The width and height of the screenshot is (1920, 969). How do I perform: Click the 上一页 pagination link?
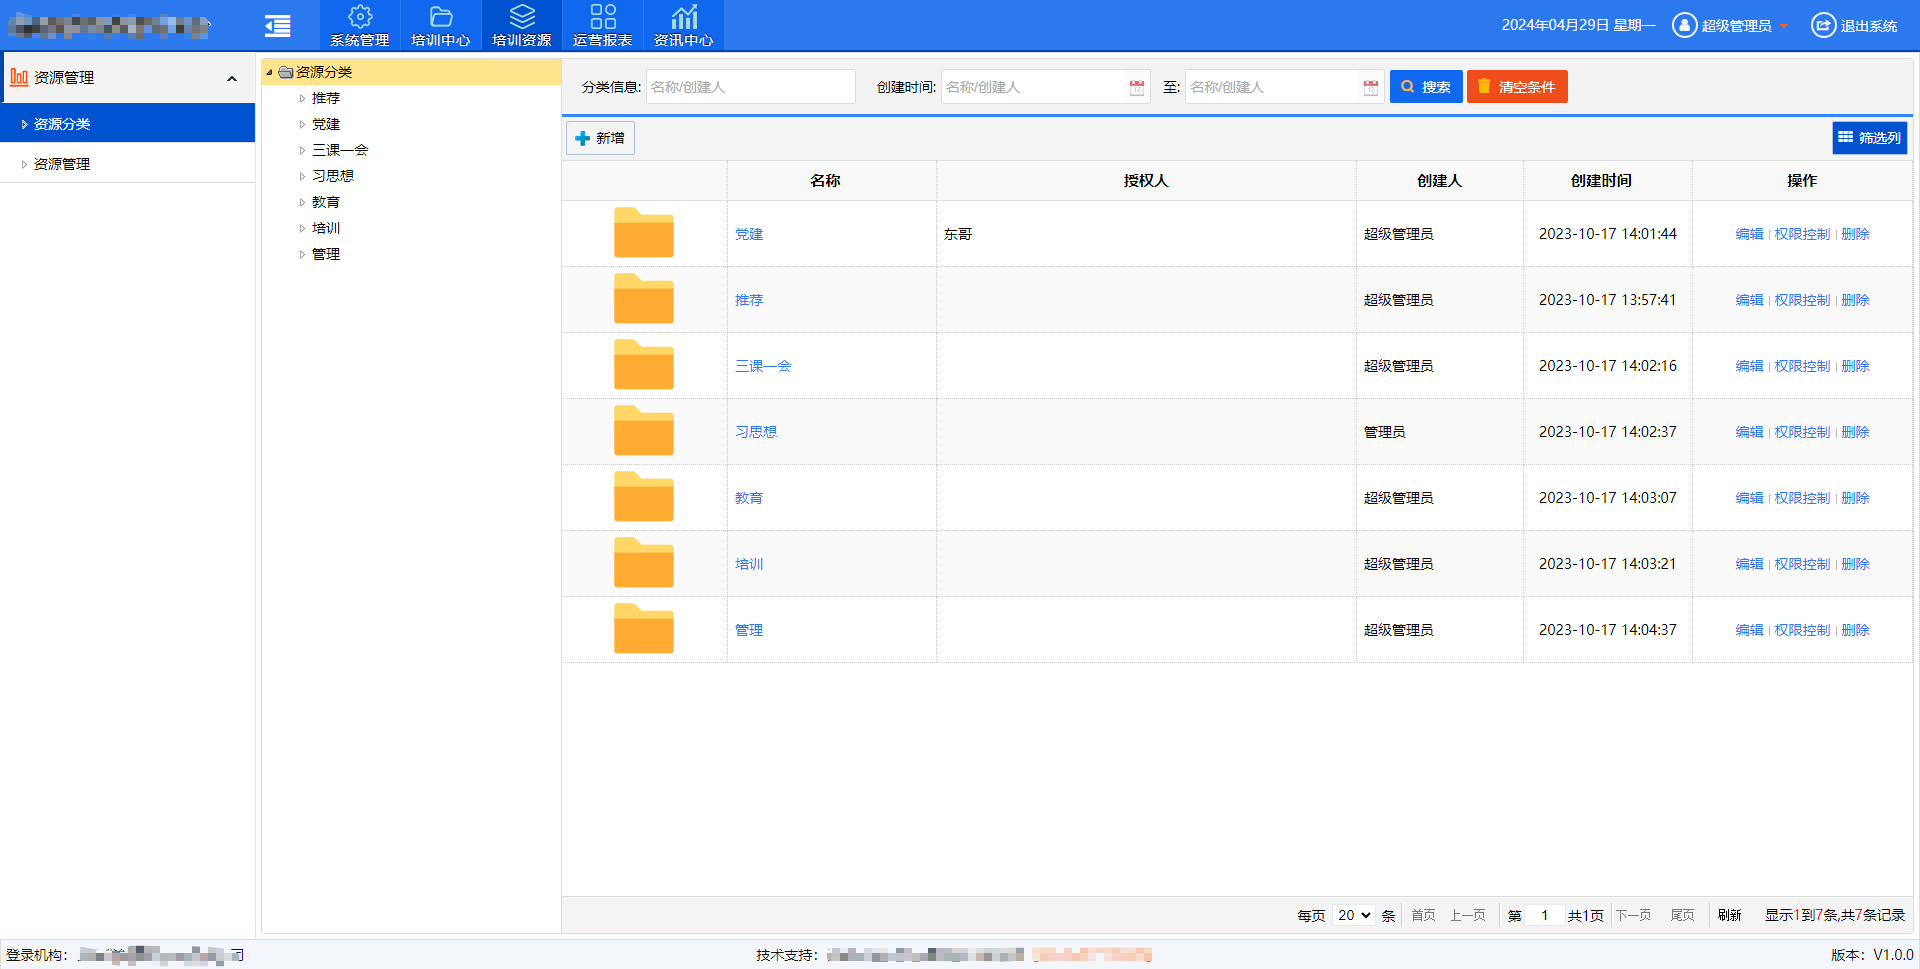(x=1468, y=915)
